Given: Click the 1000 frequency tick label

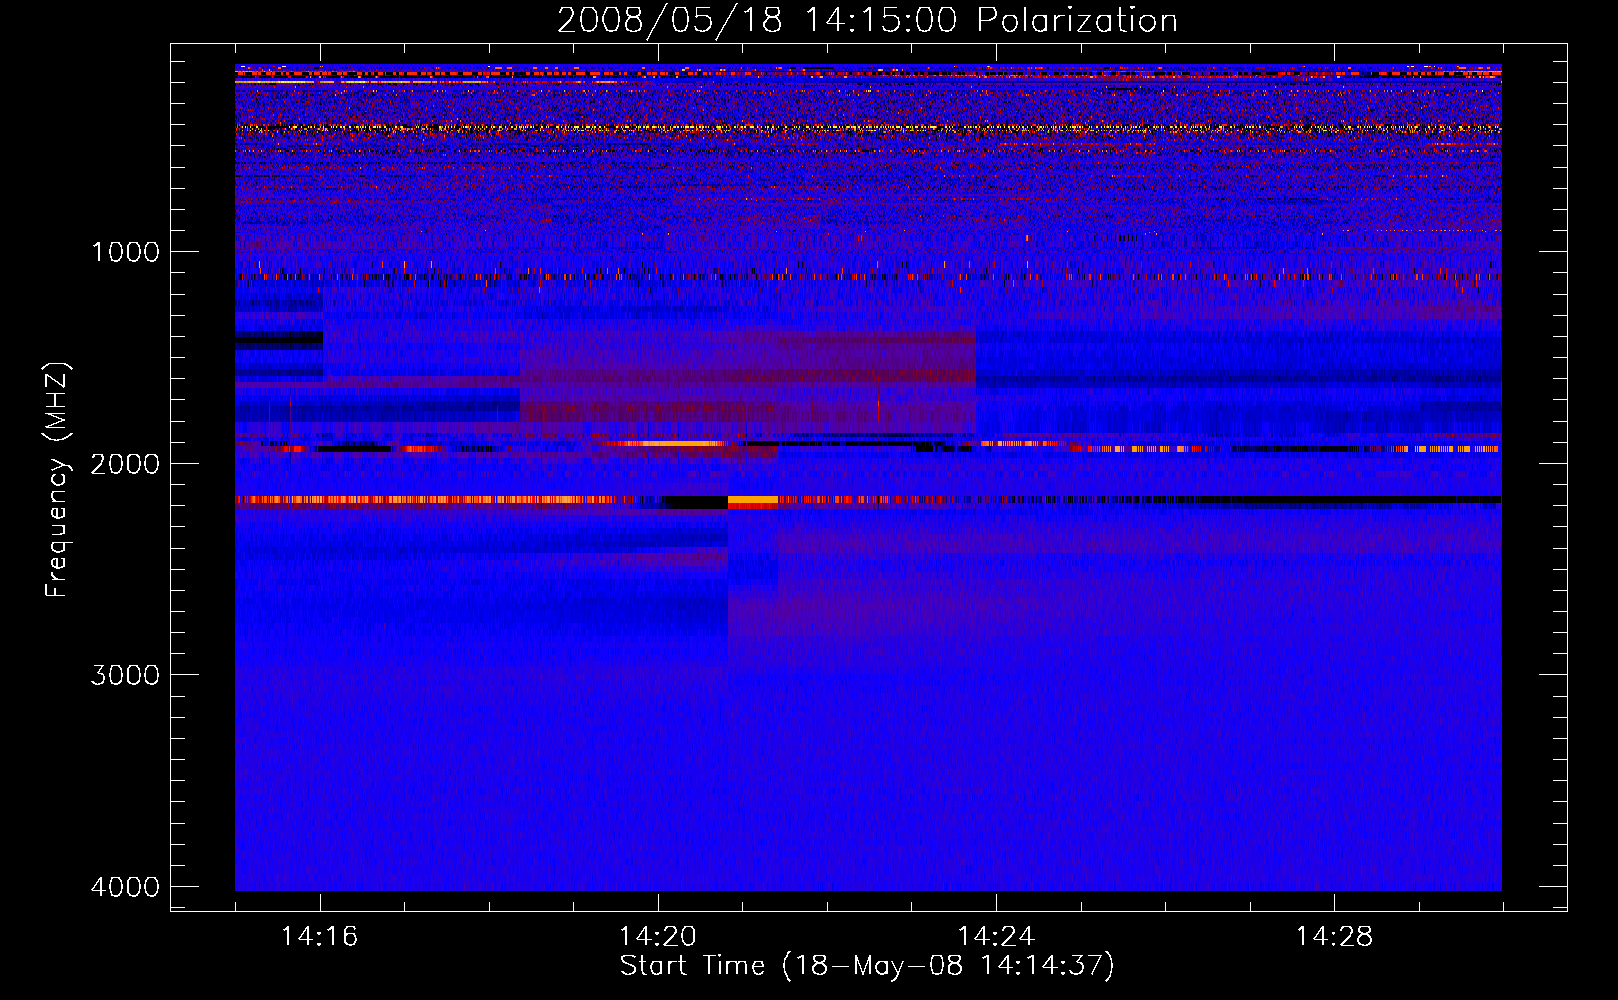Looking at the screenshot, I should (x=125, y=251).
